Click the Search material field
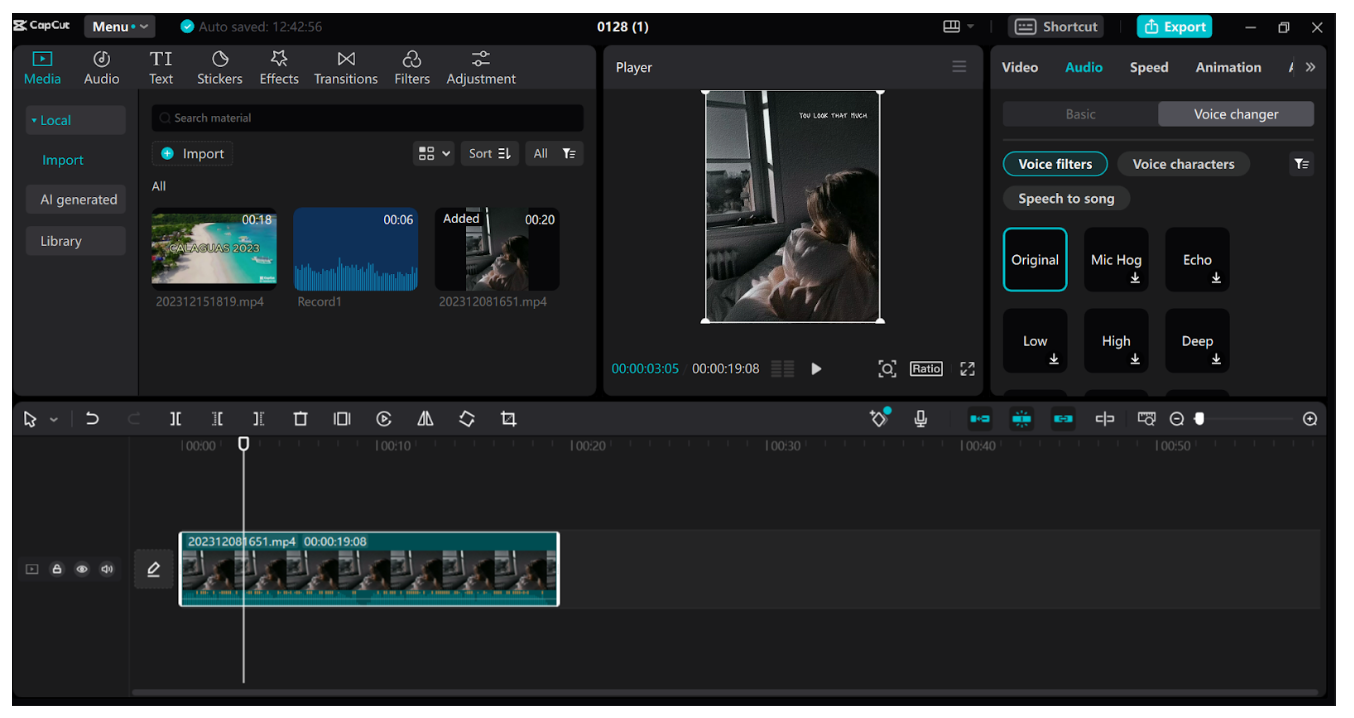The height and width of the screenshot is (718, 1354). (x=367, y=118)
